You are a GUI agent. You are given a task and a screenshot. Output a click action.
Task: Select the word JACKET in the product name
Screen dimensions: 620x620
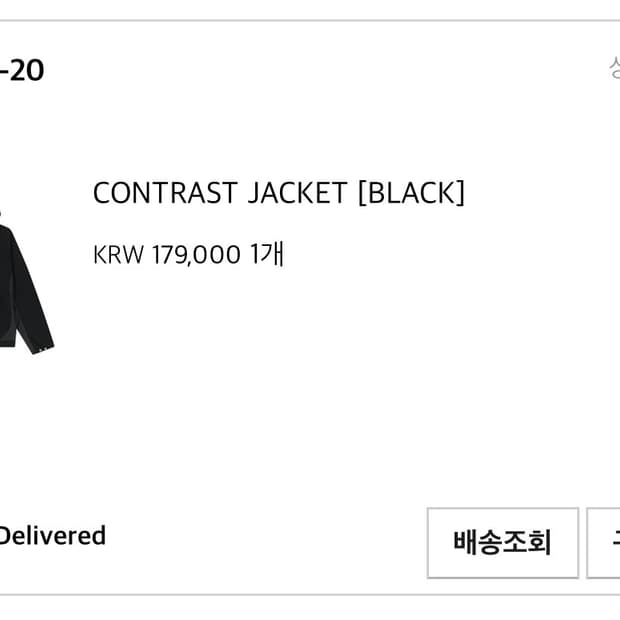pos(297,193)
